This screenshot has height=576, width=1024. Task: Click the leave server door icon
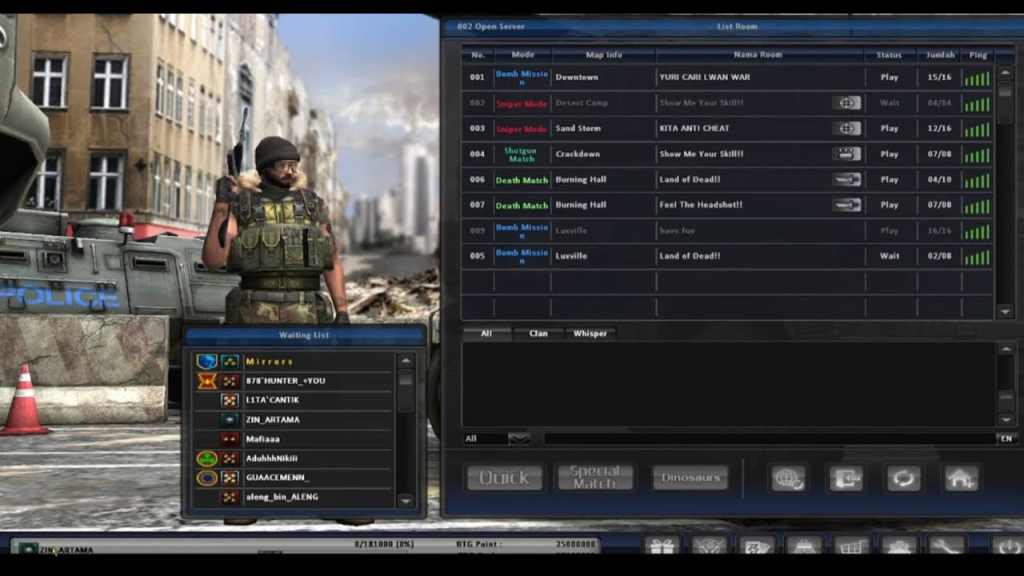point(845,478)
